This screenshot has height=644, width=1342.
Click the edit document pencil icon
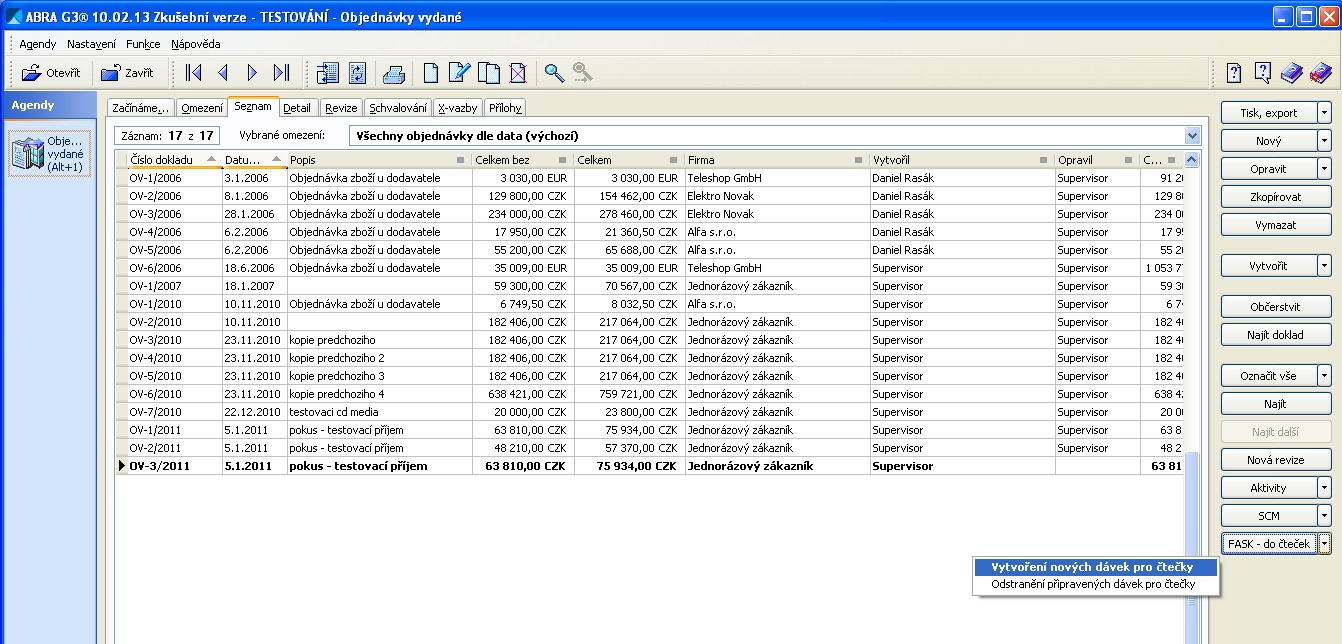459,73
